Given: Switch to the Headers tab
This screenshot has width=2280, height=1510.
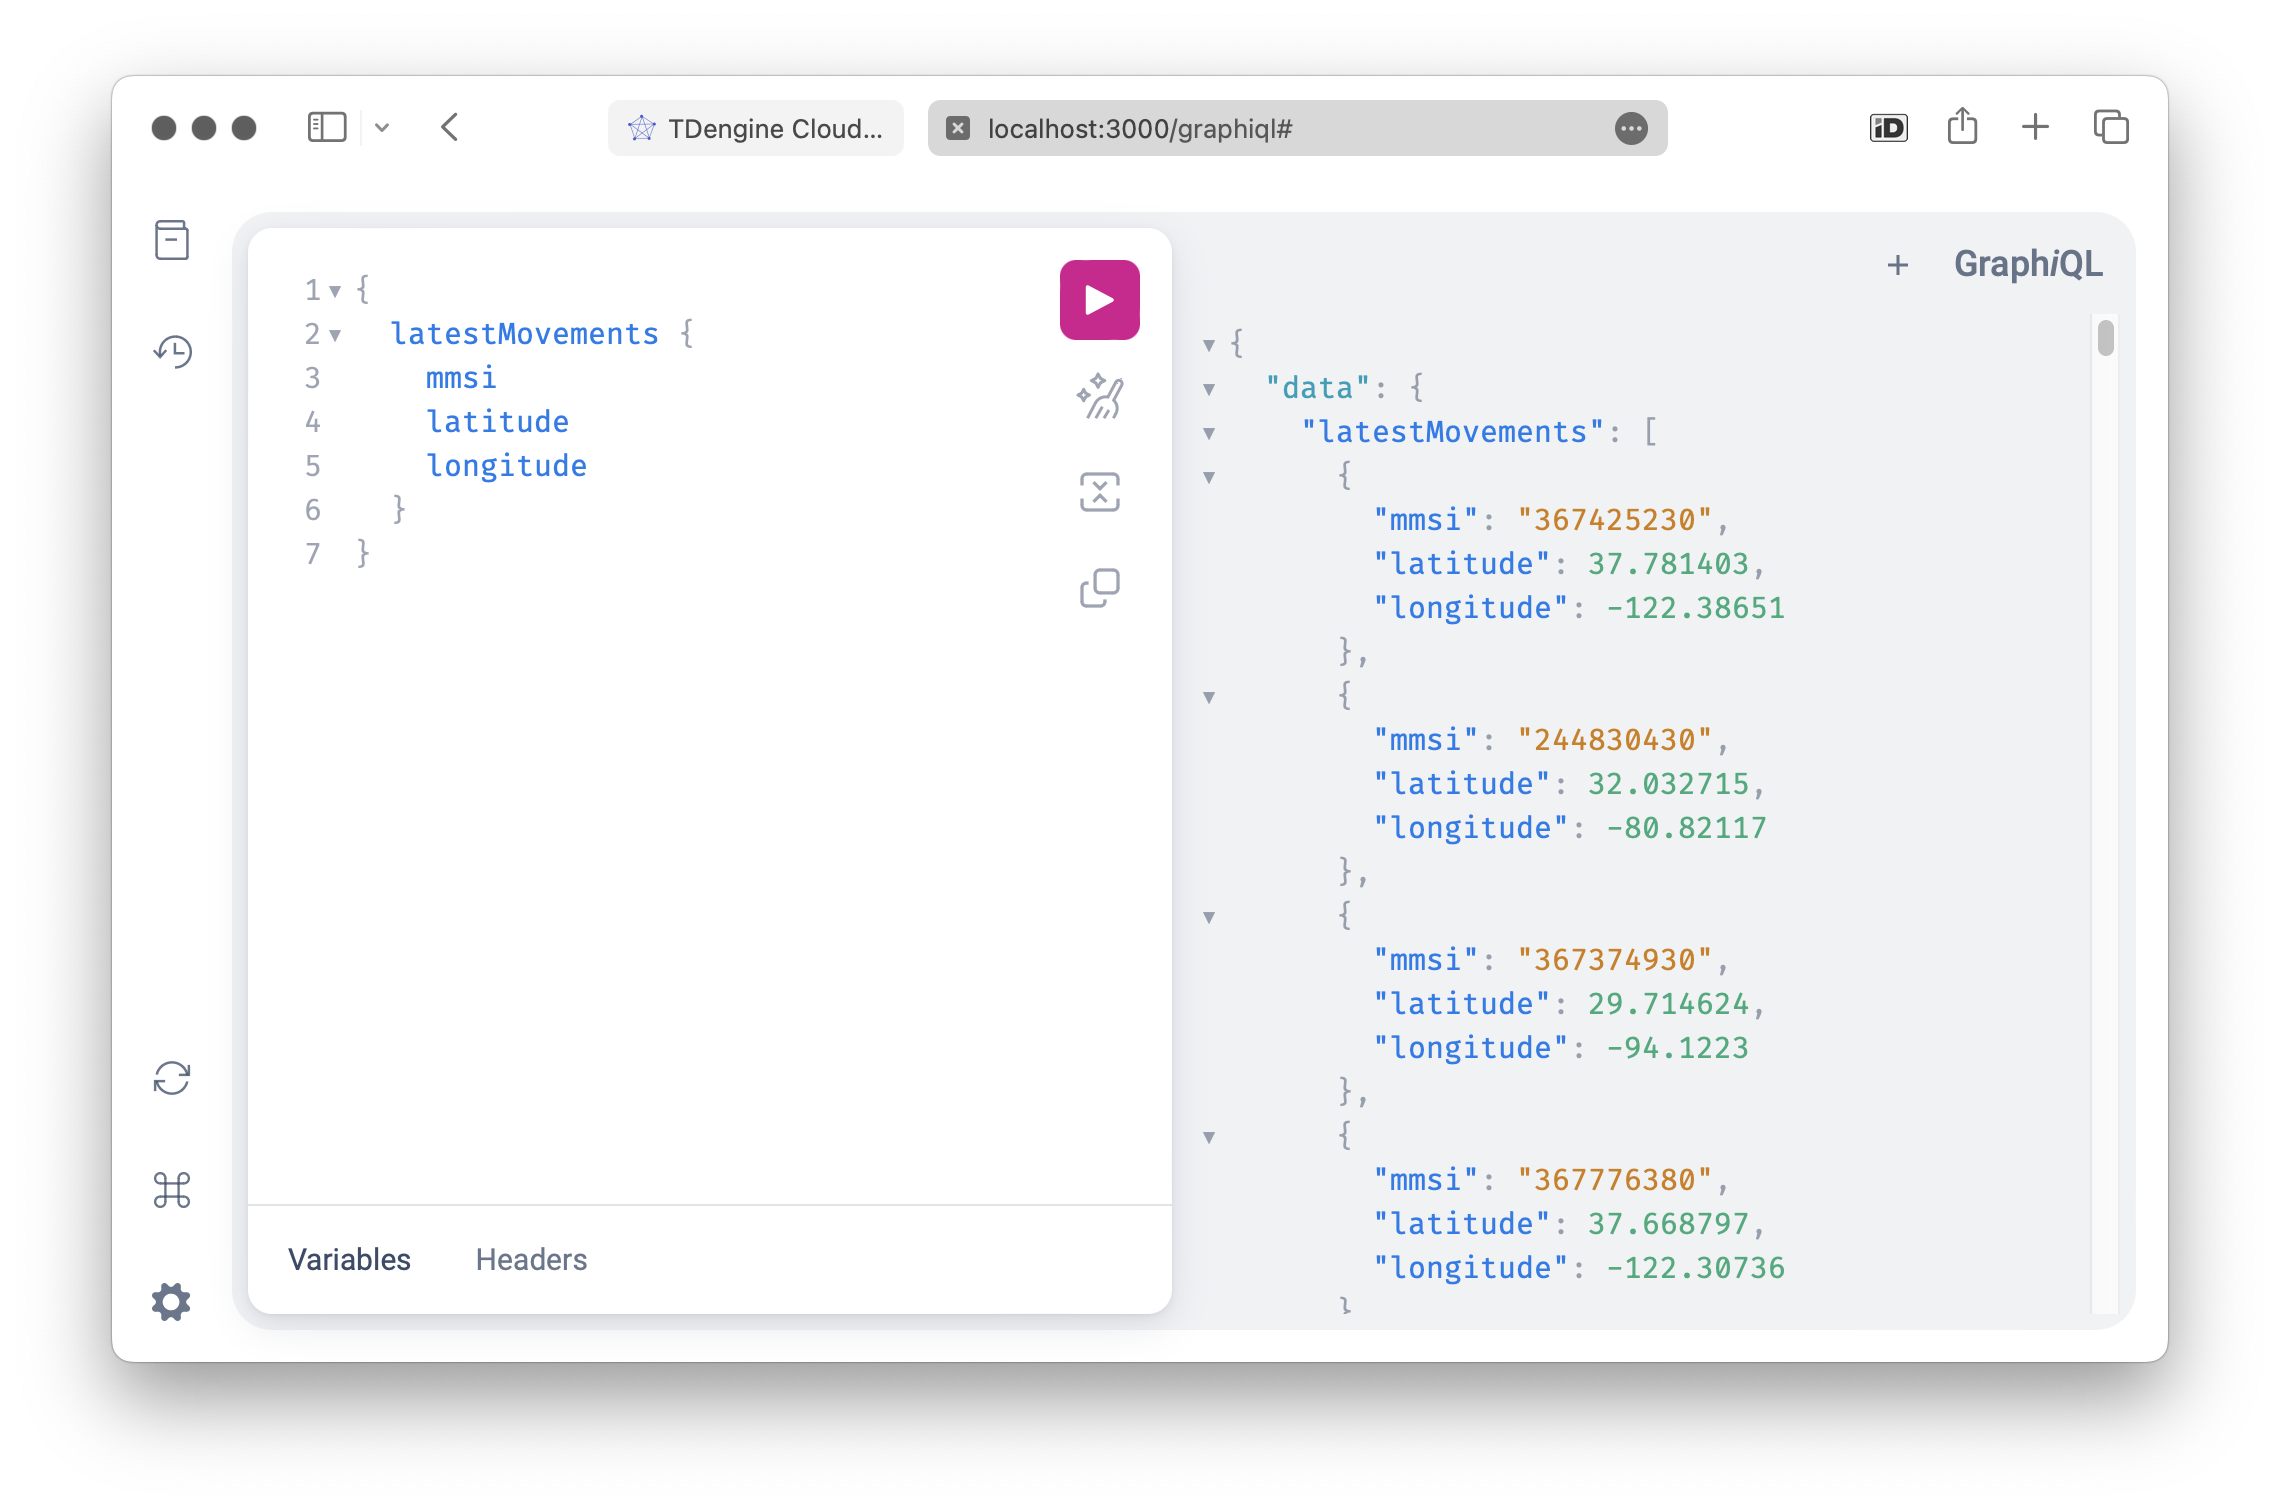Looking at the screenshot, I should tap(531, 1259).
